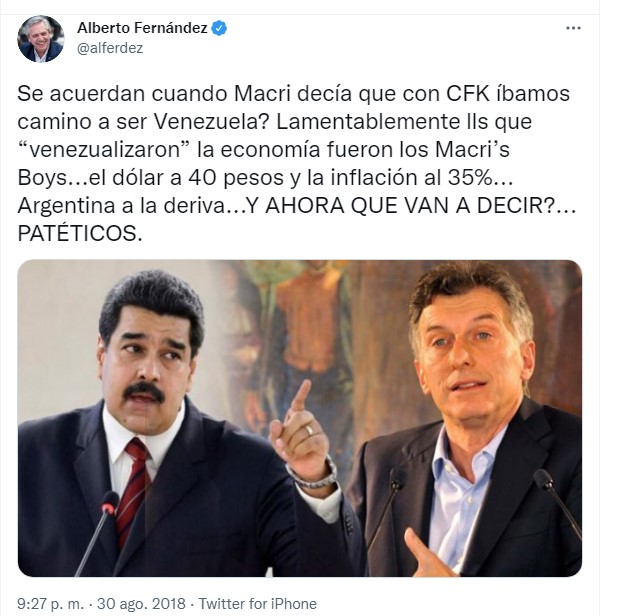Open the Twitter for iPhone source link
The width and height of the screenshot is (617, 616).
[x=257, y=603]
